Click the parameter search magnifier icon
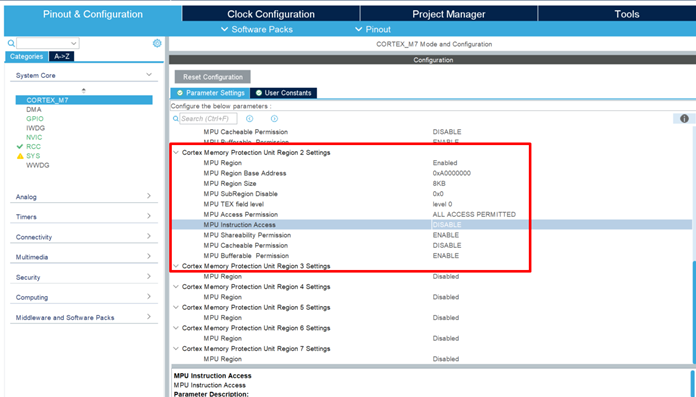696x397 pixels. click(175, 119)
